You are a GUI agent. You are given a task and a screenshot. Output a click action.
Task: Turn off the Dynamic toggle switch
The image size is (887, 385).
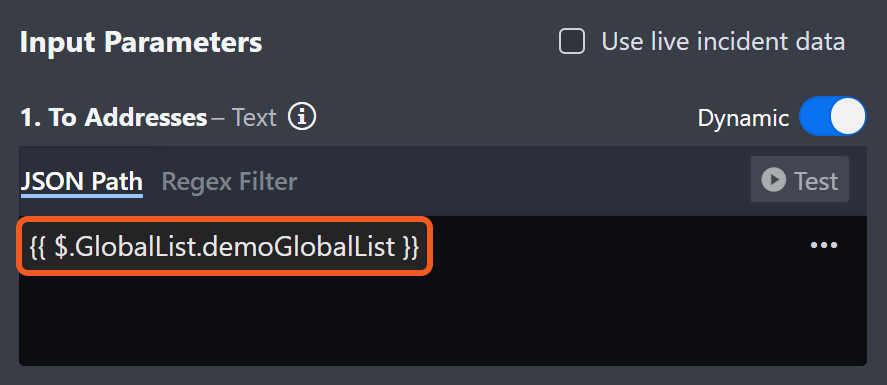(832, 116)
